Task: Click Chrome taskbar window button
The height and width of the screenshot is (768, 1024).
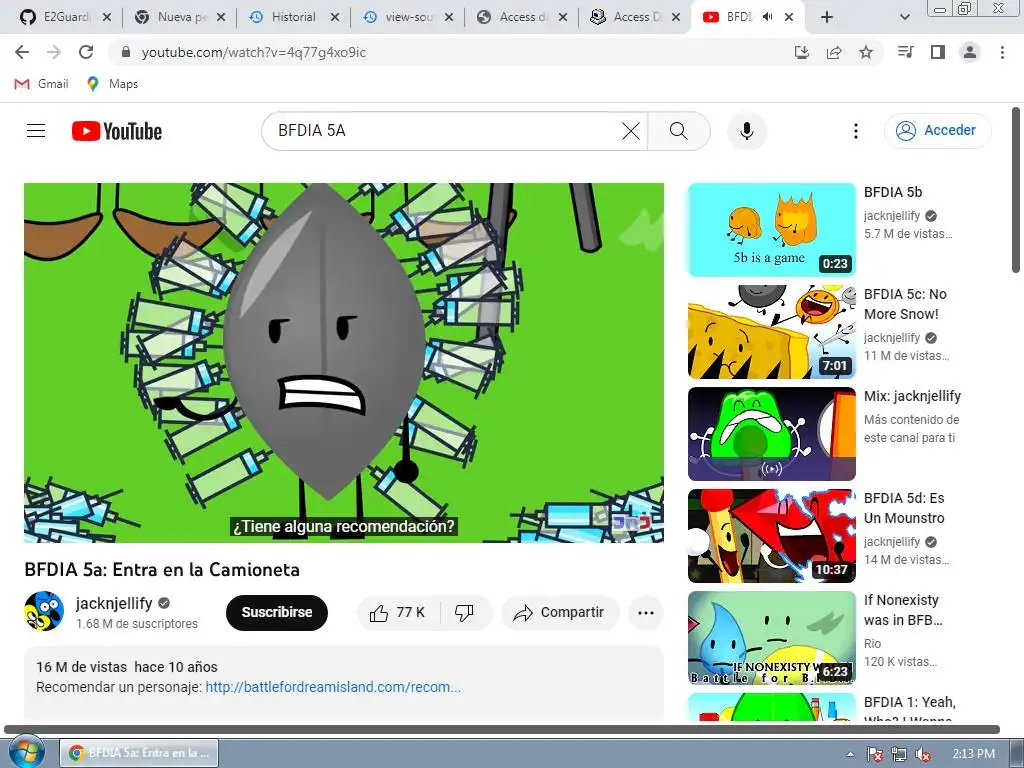Action: pyautogui.click(x=139, y=753)
